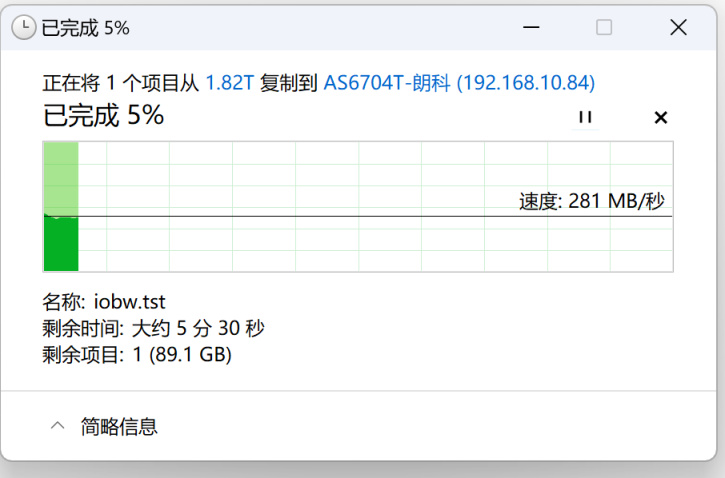
Task: Cancel the copy with the X button
Action: pyautogui.click(x=660, y=117)
